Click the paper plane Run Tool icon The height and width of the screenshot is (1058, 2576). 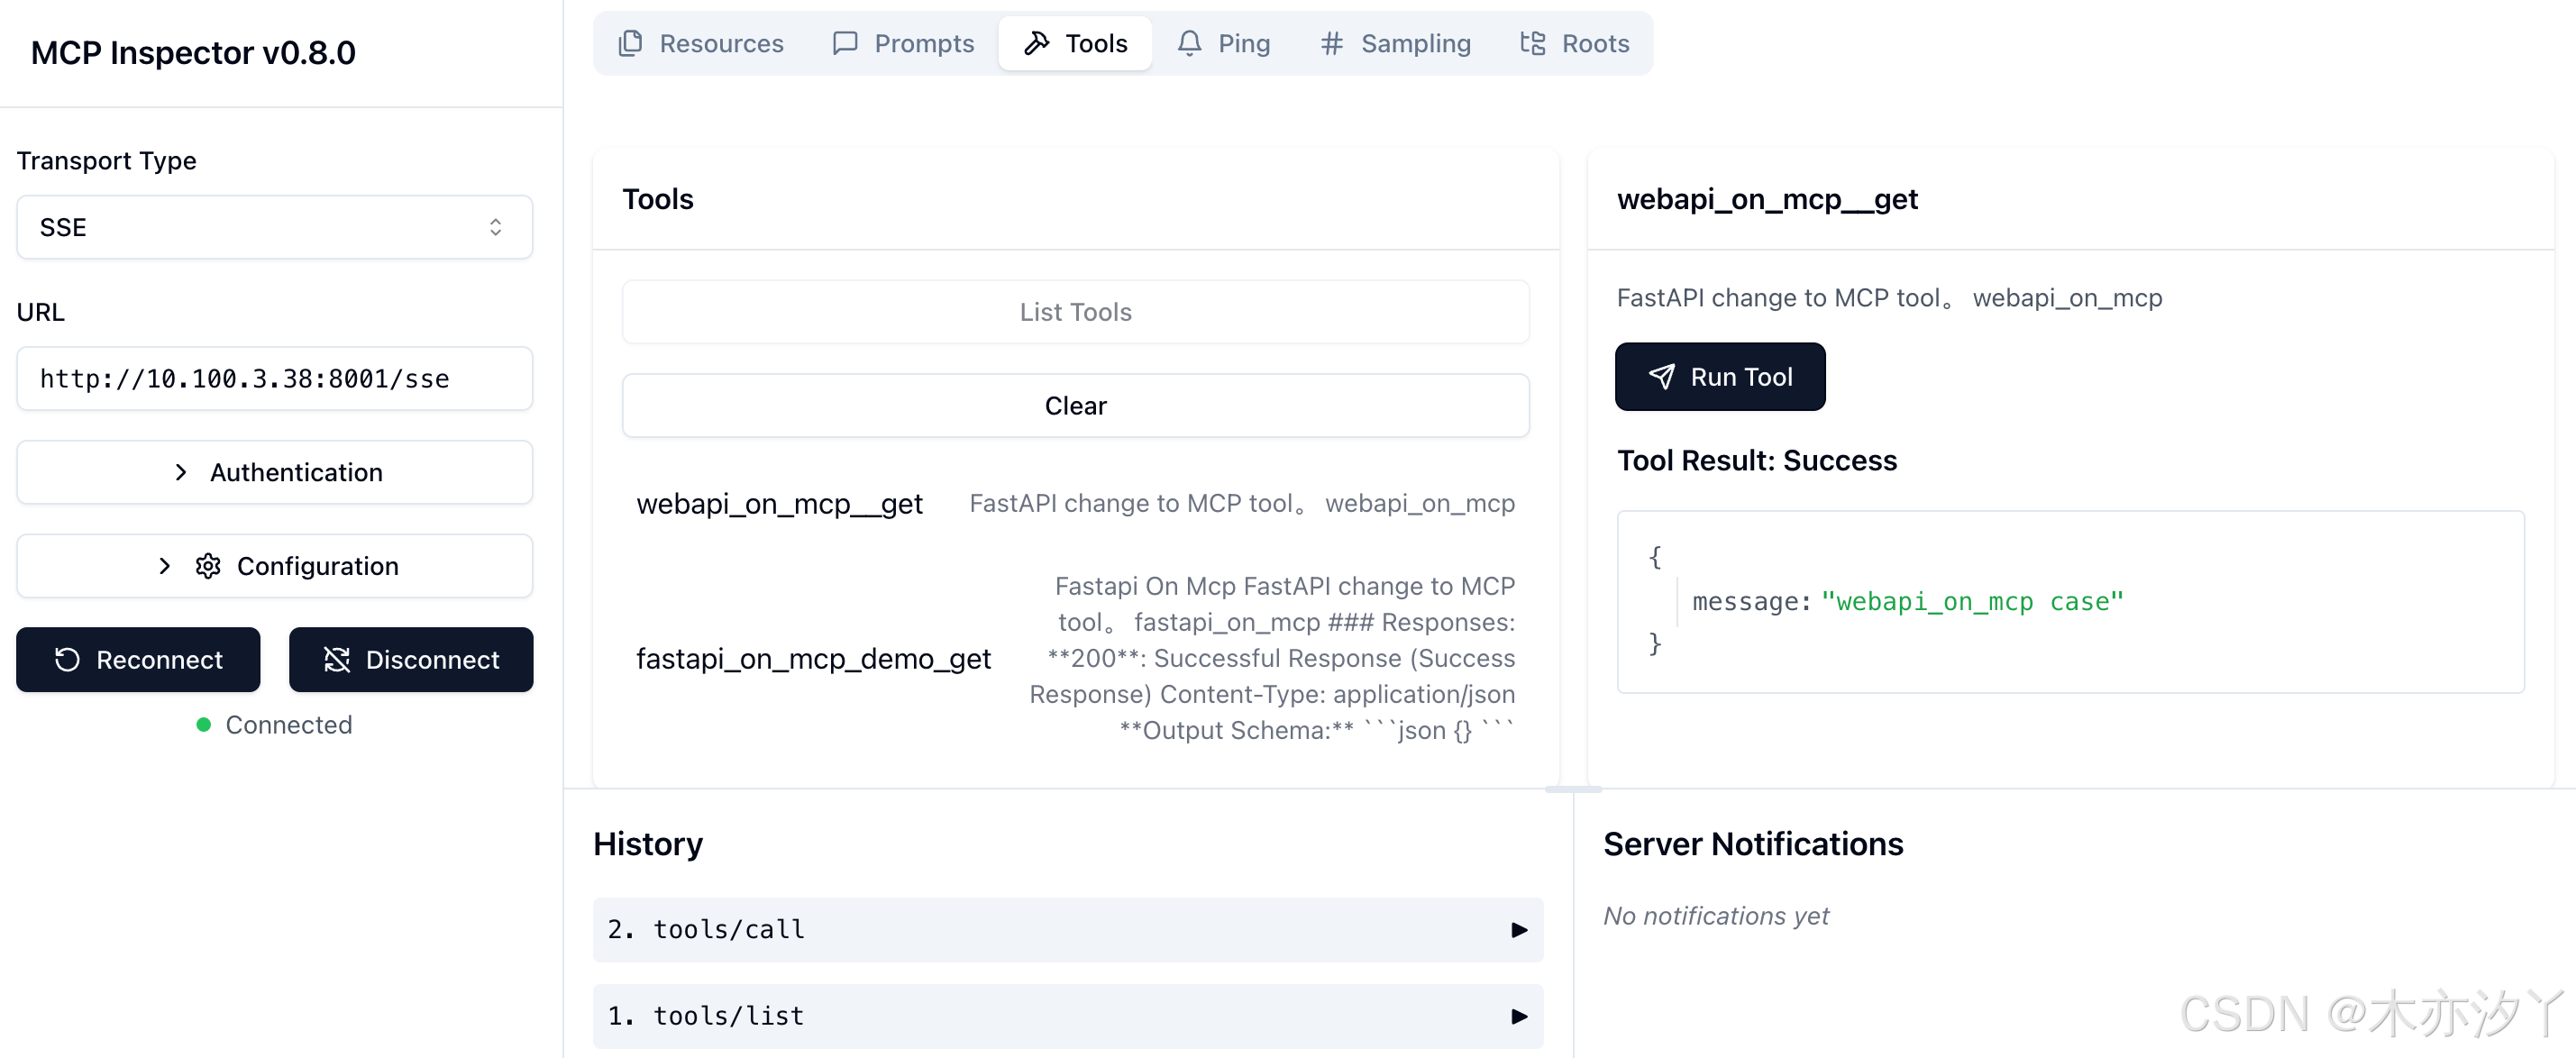(x=1661, y=377)
